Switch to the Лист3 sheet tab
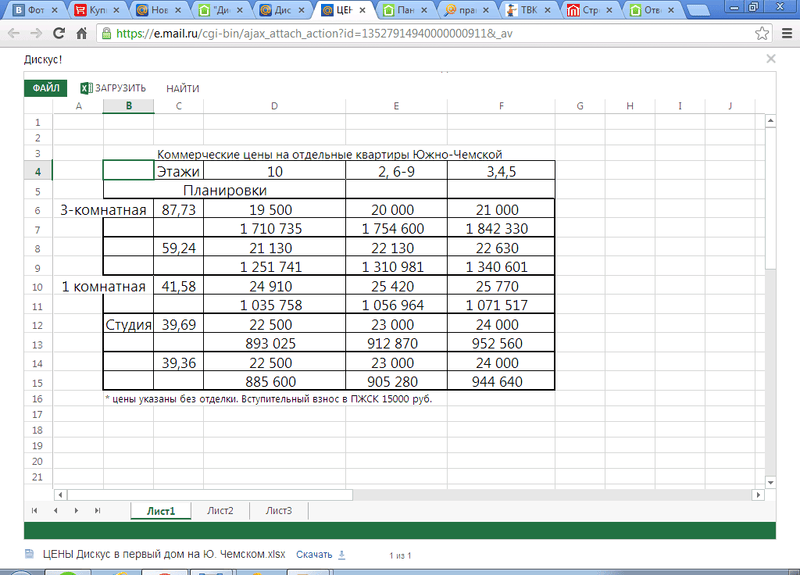This screenshot has width=800, height=575. point(278,510)
